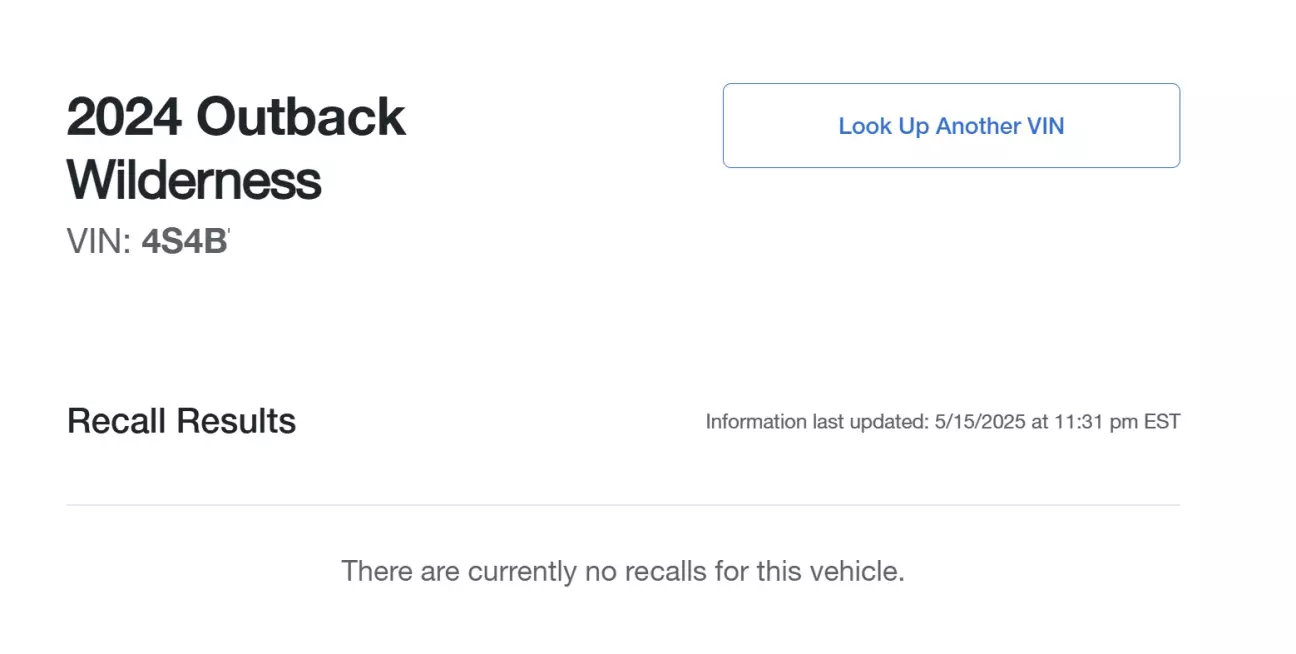Viewport: 1296px width, 654px height.
Task: Click the word Outback in the heading
Action: [301, 117]
